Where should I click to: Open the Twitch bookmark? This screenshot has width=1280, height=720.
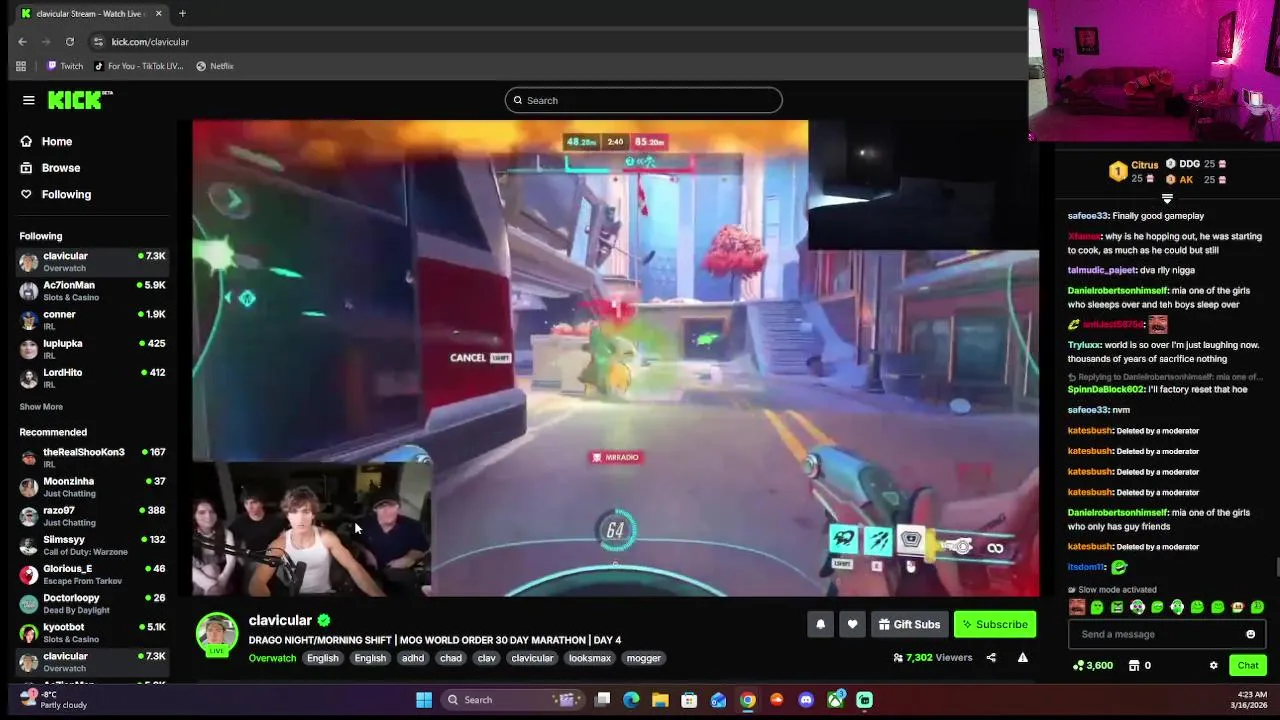65,66
